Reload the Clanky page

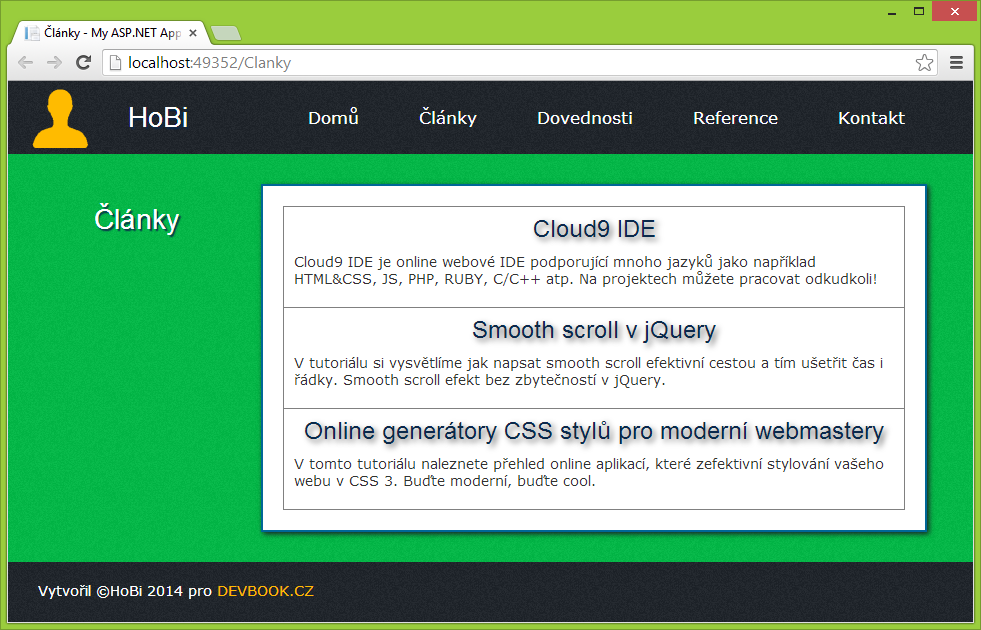[x=83, y=62]
